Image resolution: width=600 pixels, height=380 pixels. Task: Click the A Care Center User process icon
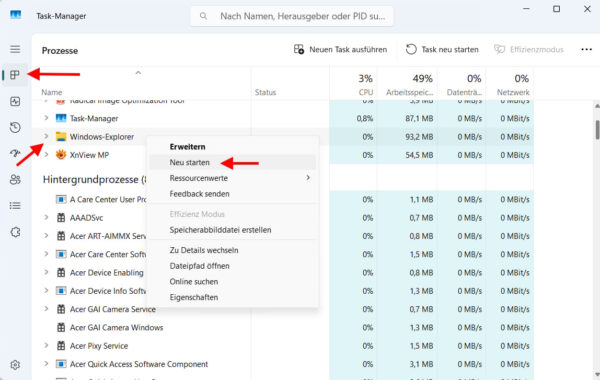click(x=61, y=199)
